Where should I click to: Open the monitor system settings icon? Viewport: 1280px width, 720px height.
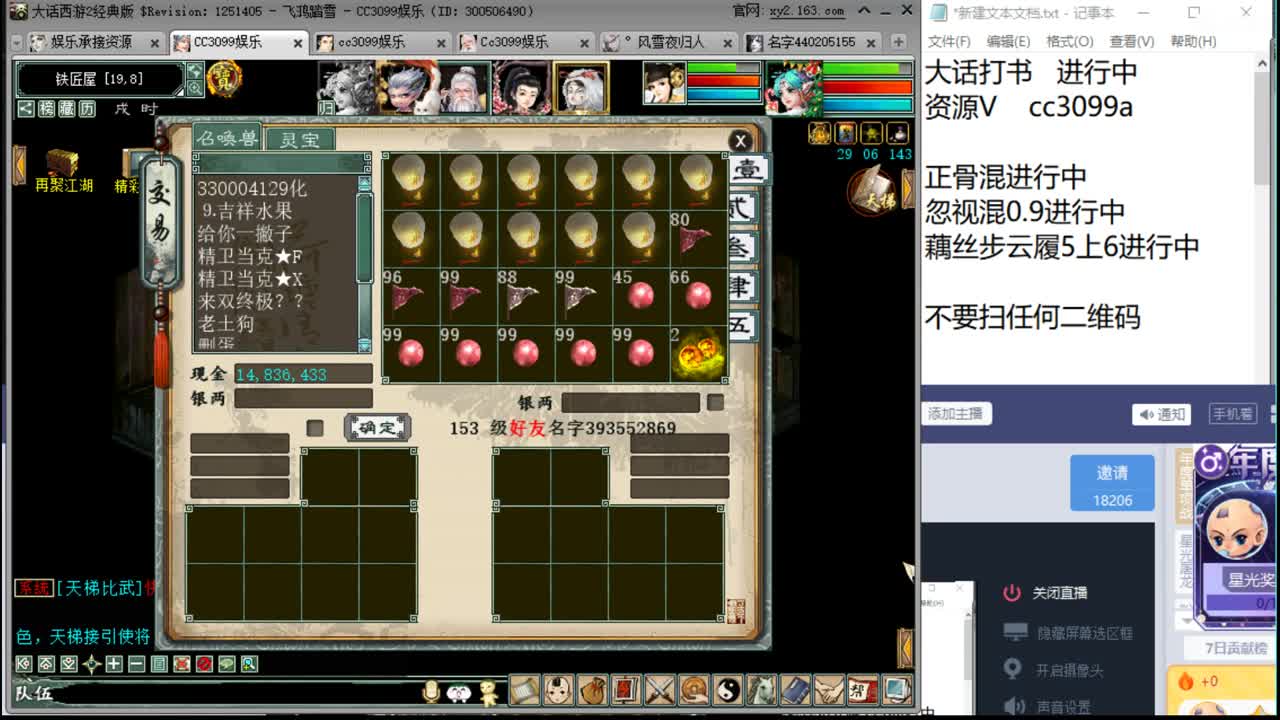pyautogui.click(x=896, y=689)
